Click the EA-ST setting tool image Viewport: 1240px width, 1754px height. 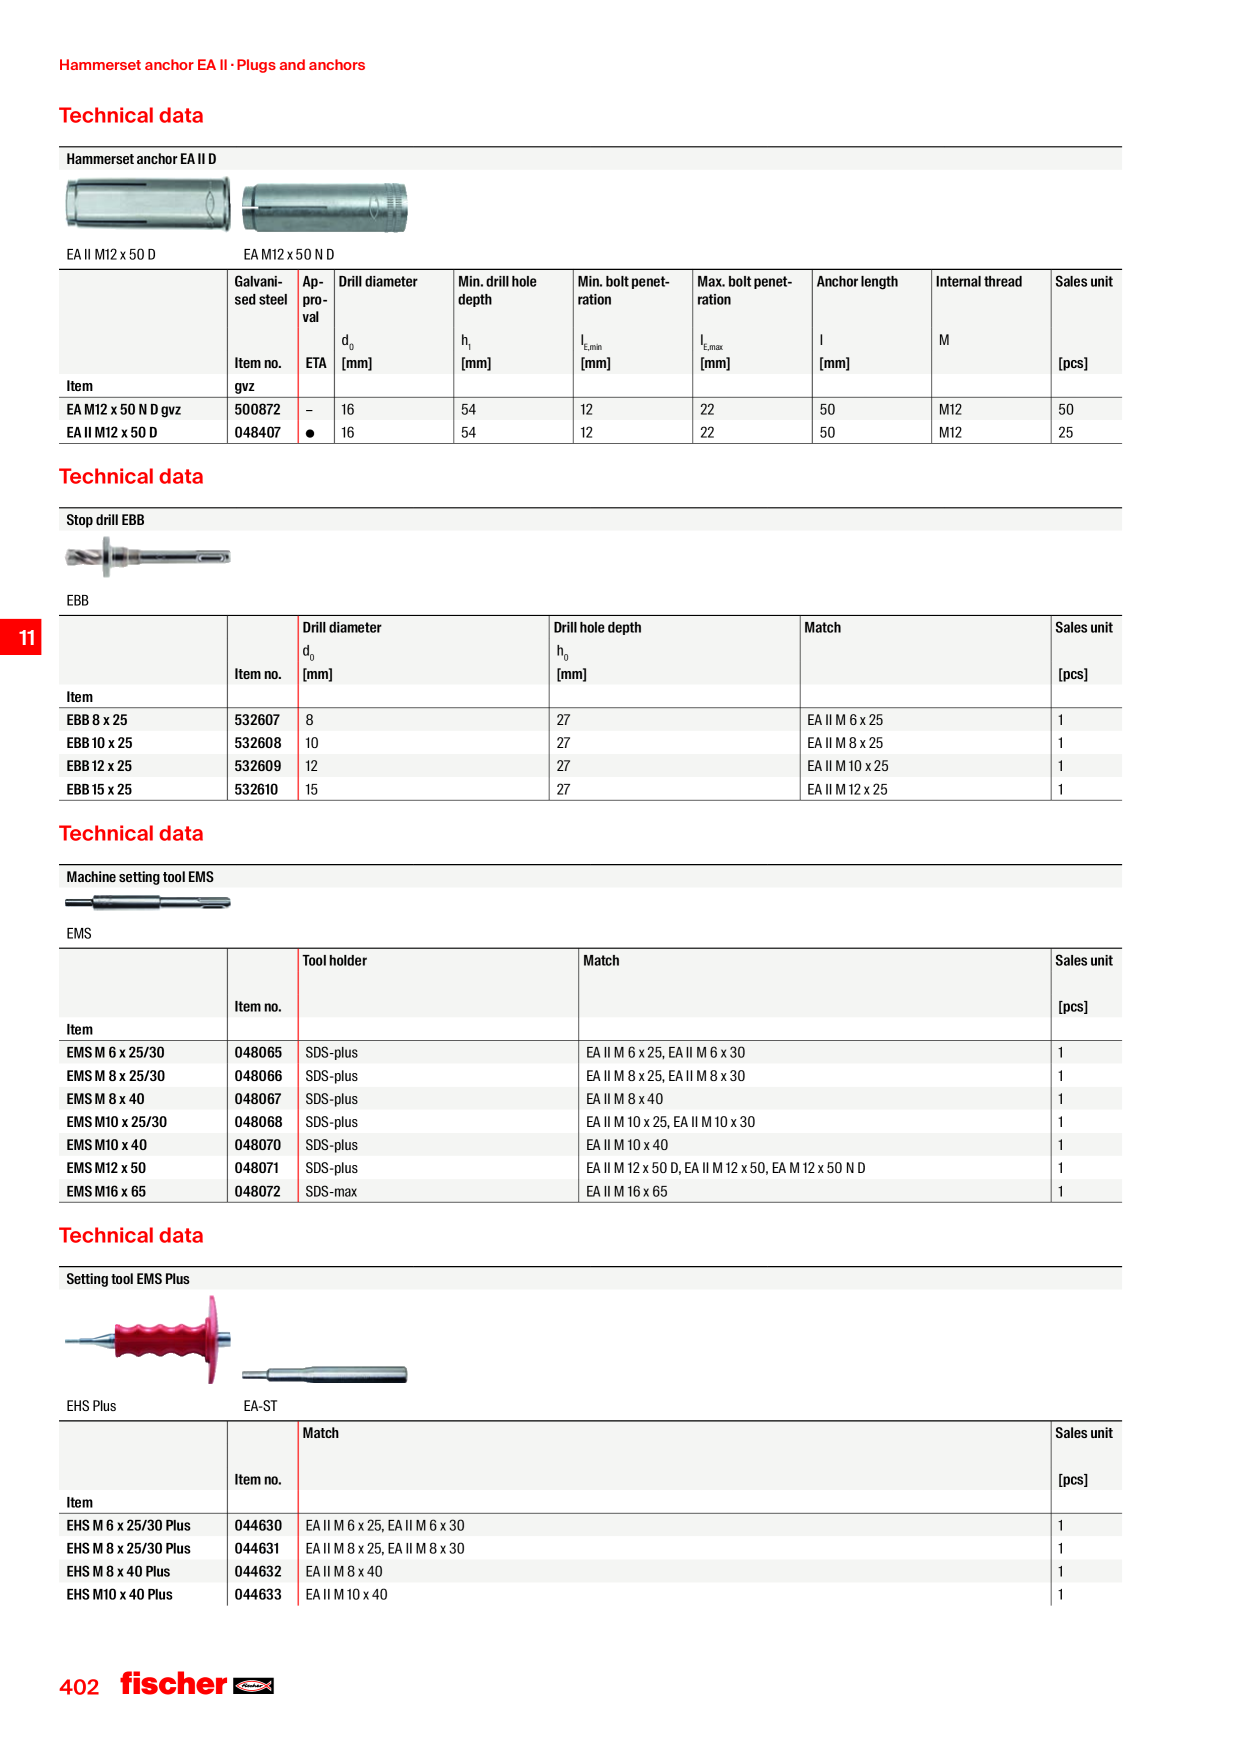point(325,1374)
